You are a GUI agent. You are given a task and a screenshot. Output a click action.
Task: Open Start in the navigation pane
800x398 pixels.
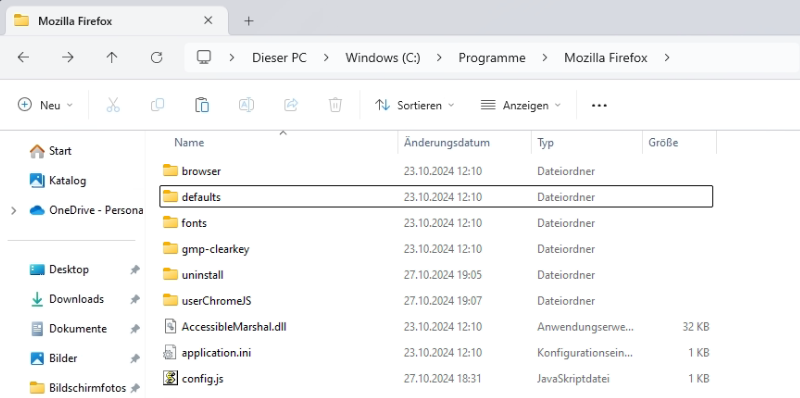[x=60, y=151]
